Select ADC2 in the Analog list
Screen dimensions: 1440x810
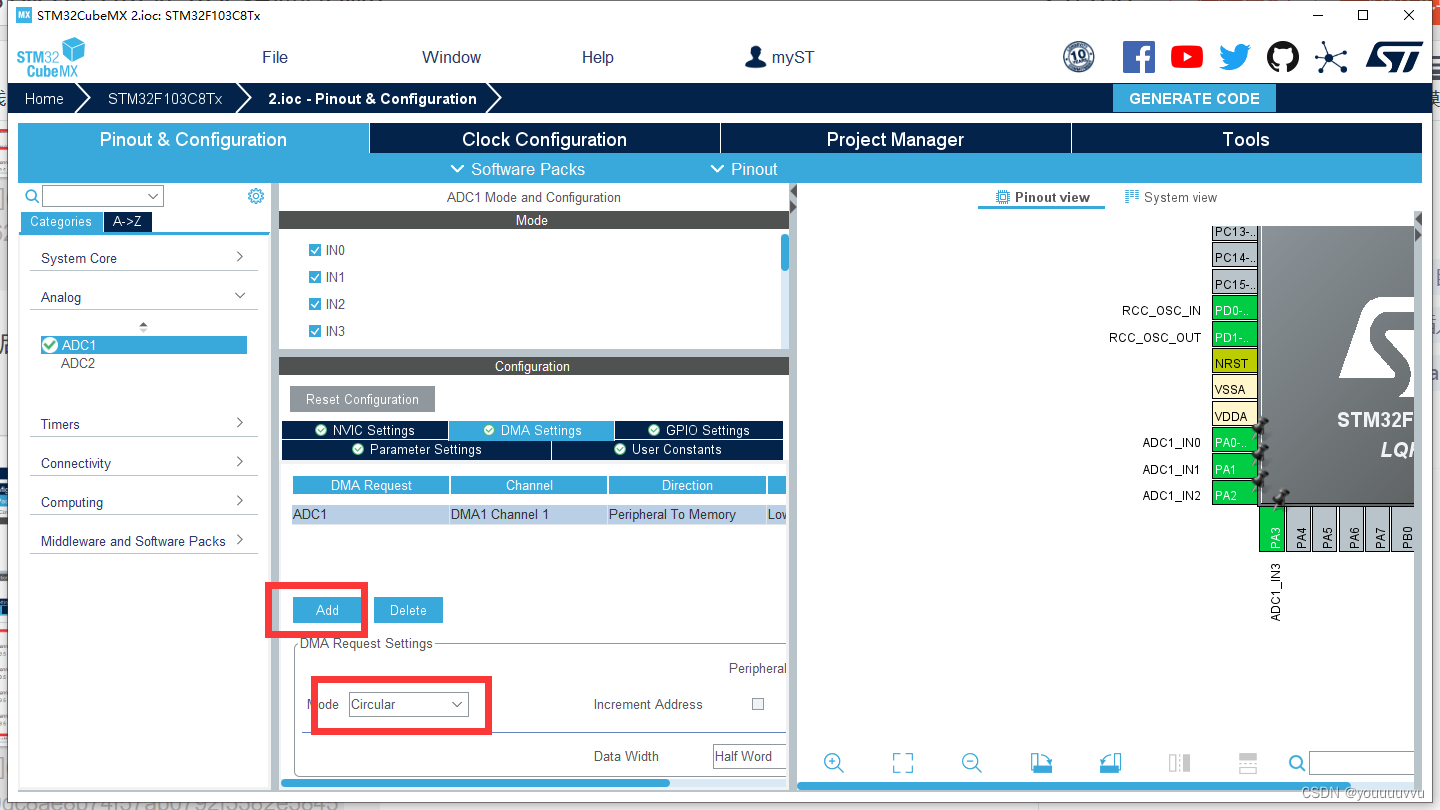[78, 363]
